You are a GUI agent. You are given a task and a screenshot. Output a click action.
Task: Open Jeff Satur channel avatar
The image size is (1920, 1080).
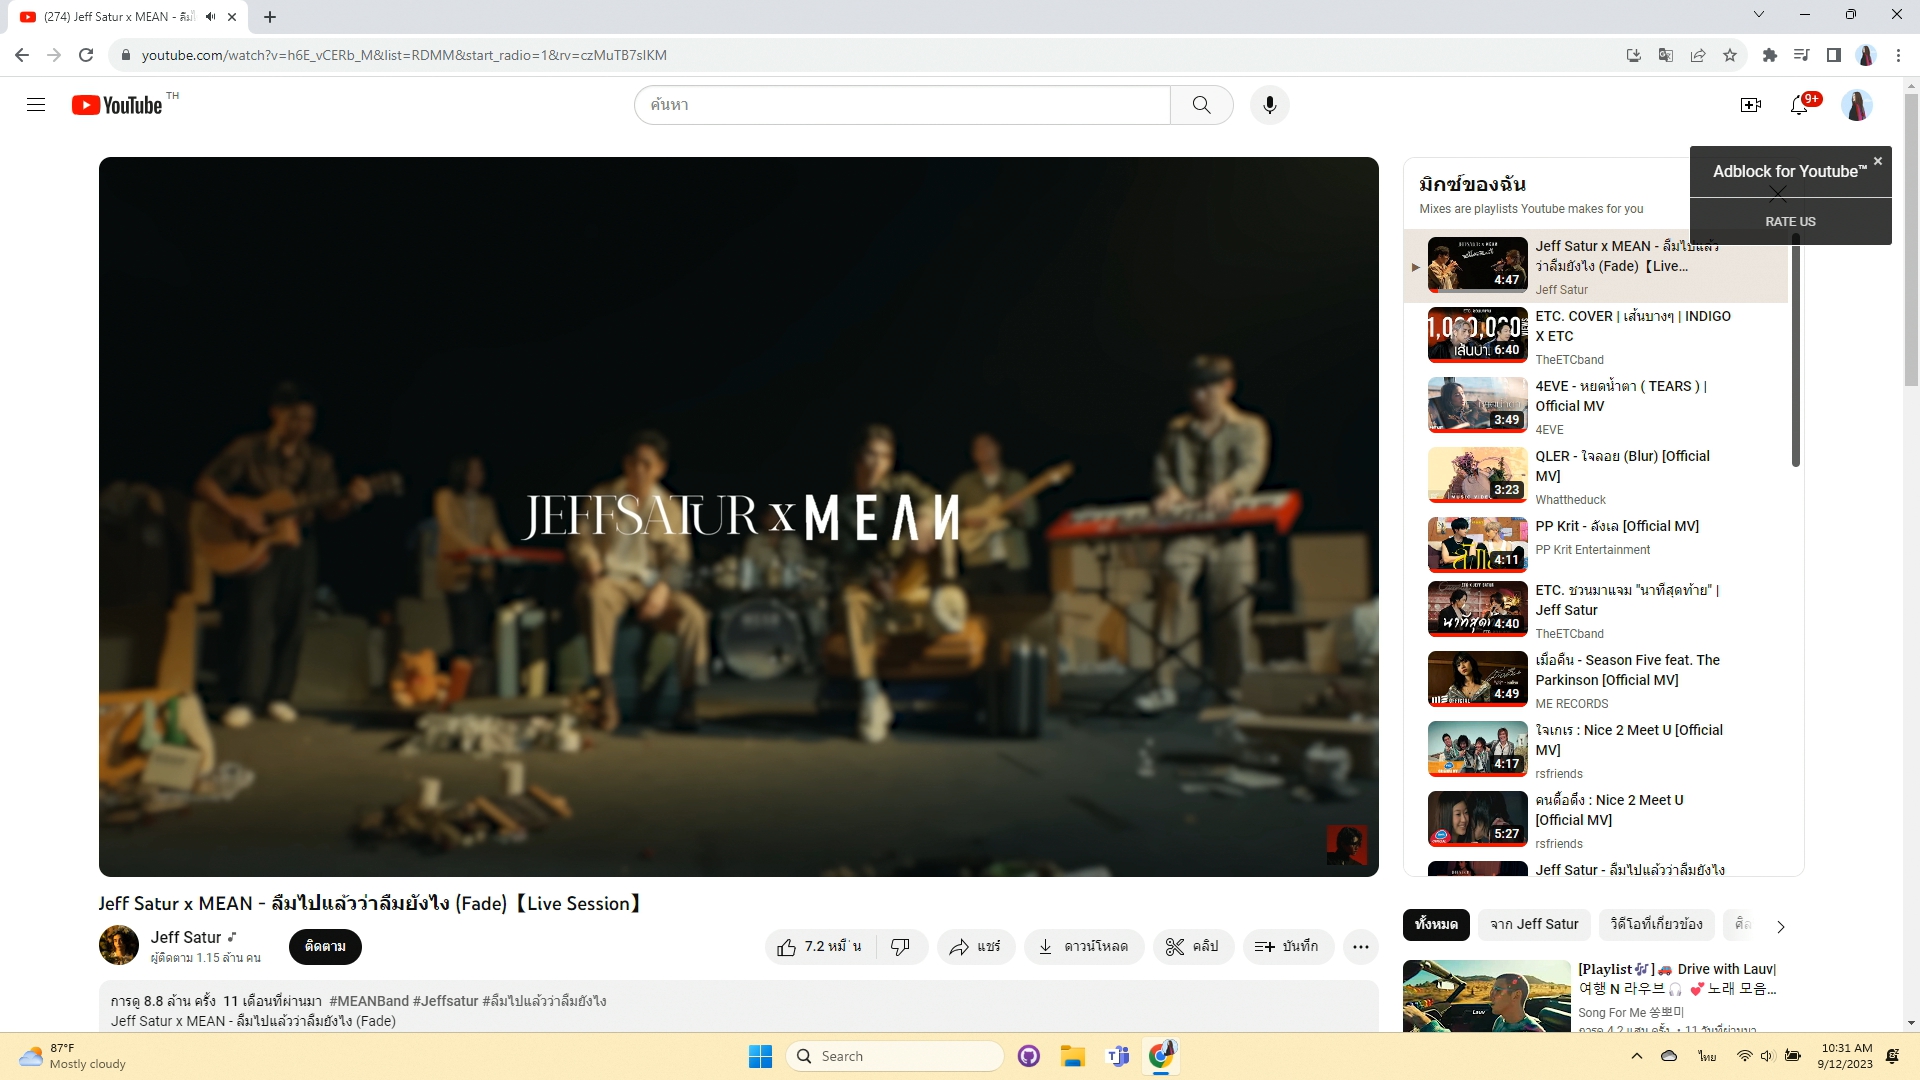click(119, 945)
